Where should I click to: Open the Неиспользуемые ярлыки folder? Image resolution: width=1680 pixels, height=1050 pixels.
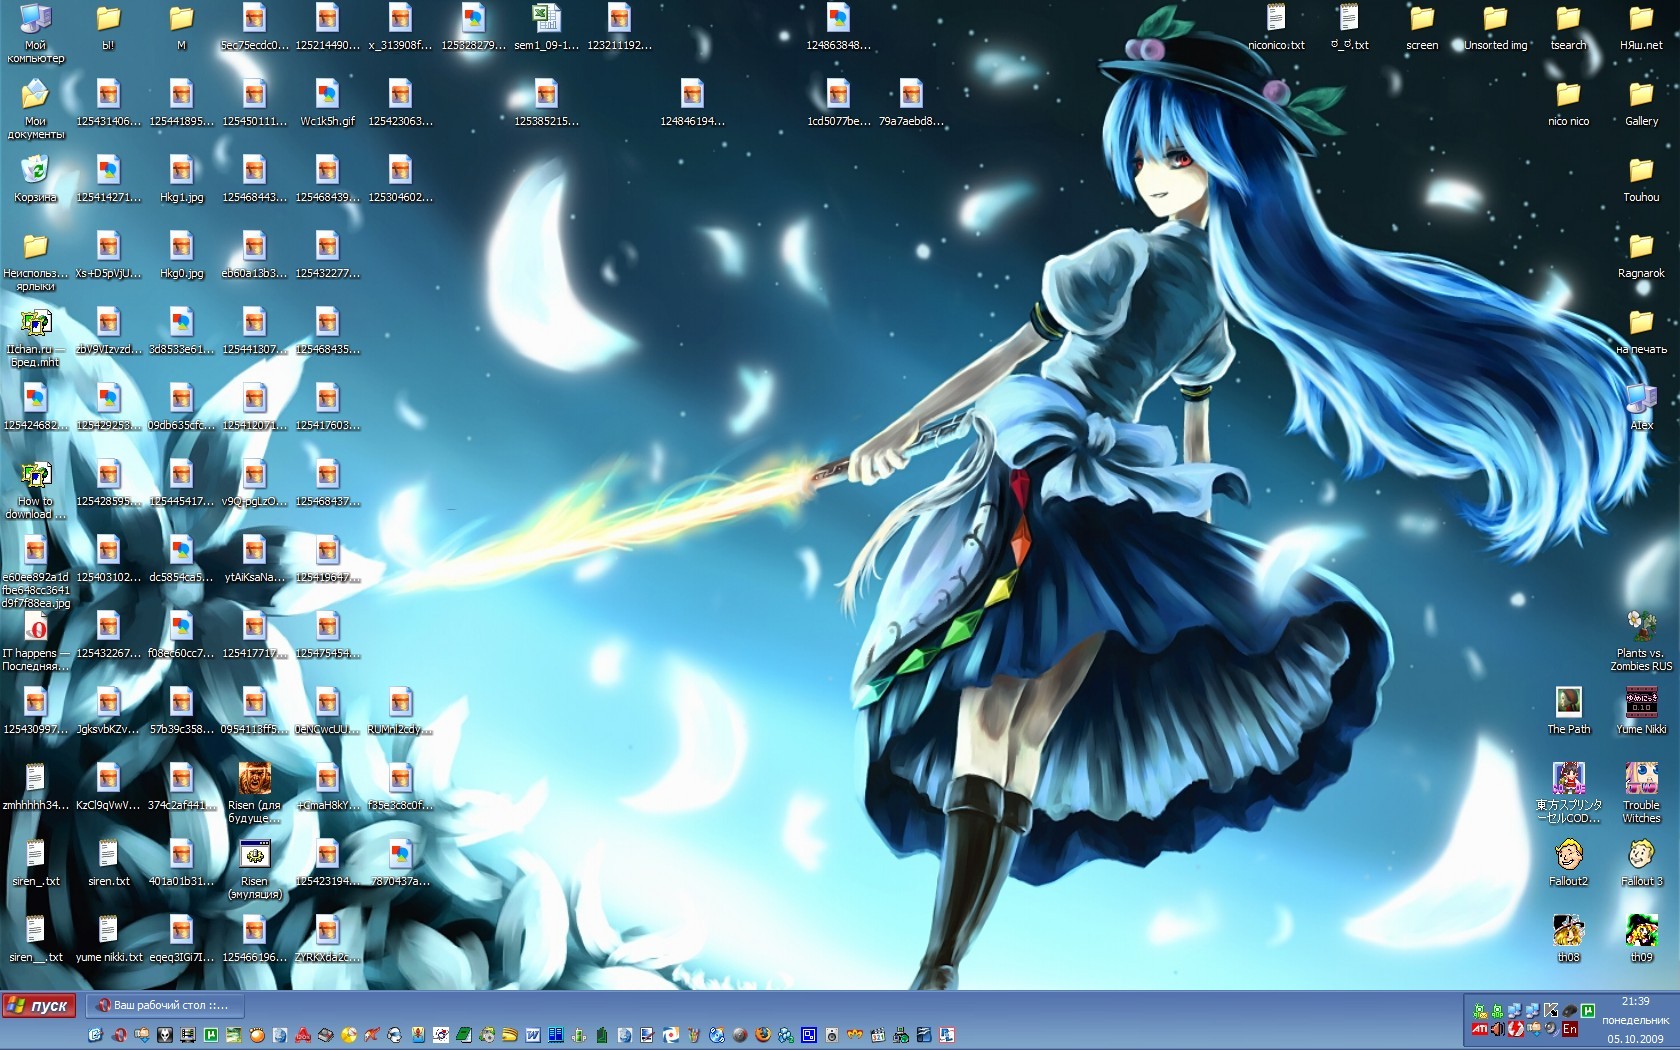tap(36, 260)
